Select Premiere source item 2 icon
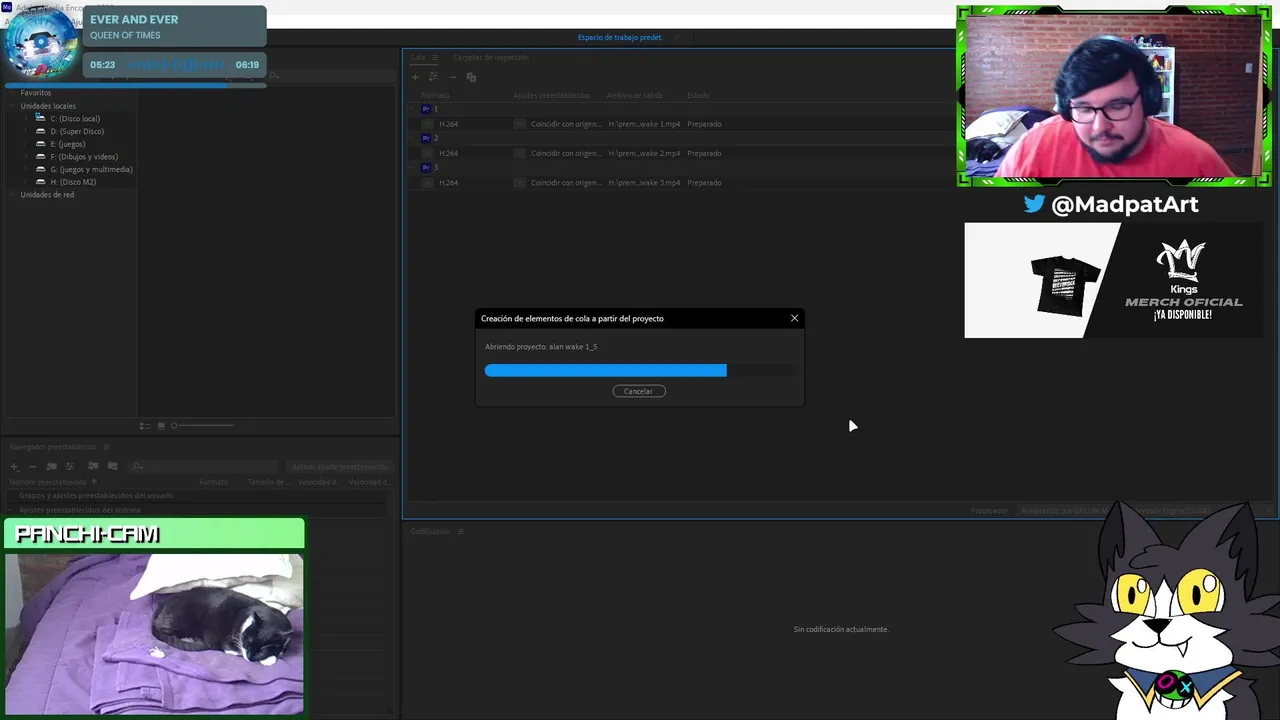The image size is (1280, 720). (426, 138)
